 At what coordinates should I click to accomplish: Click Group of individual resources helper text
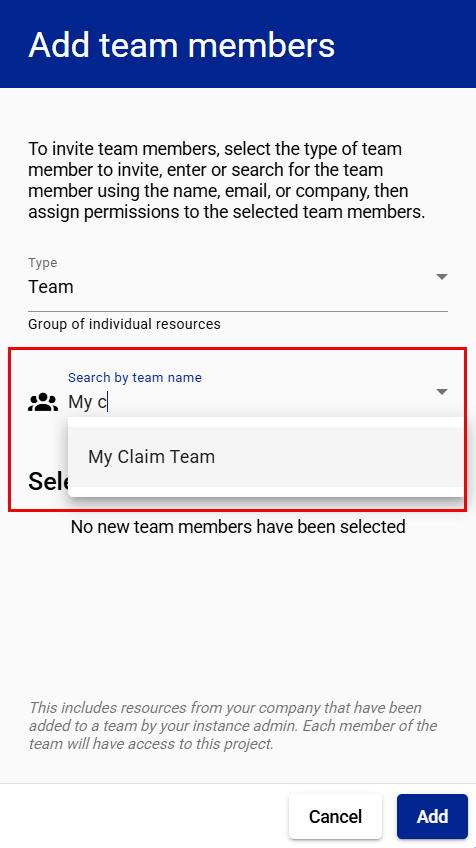pos(124,324)
